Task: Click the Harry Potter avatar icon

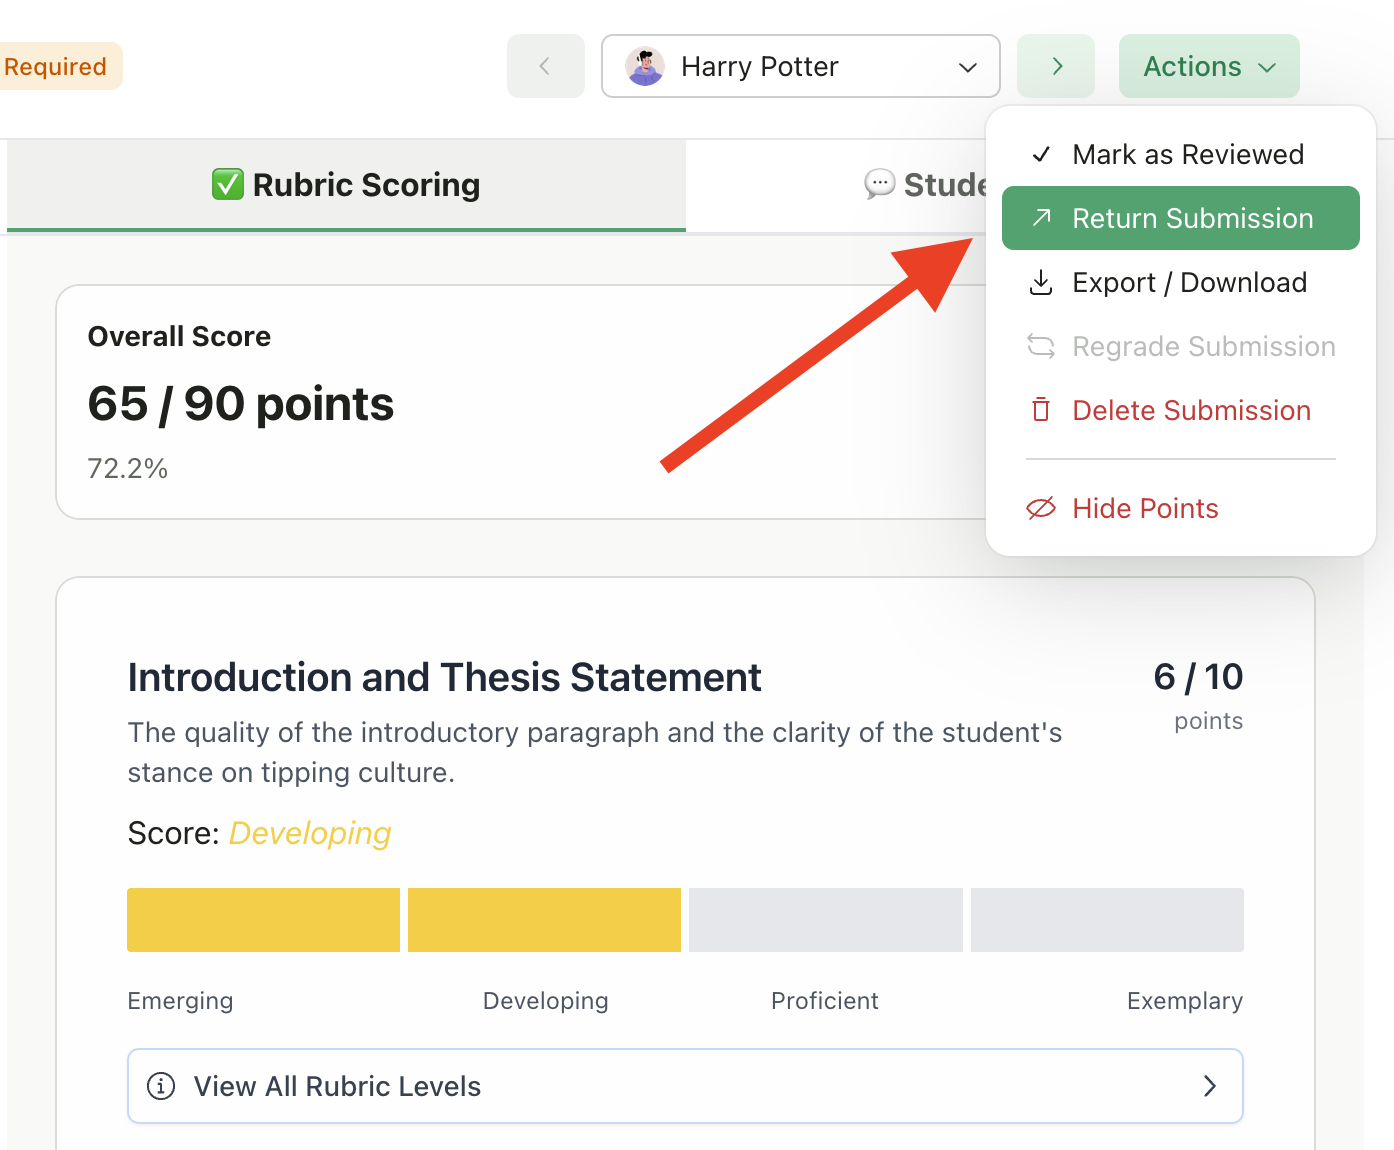Action: click(645, 67)
